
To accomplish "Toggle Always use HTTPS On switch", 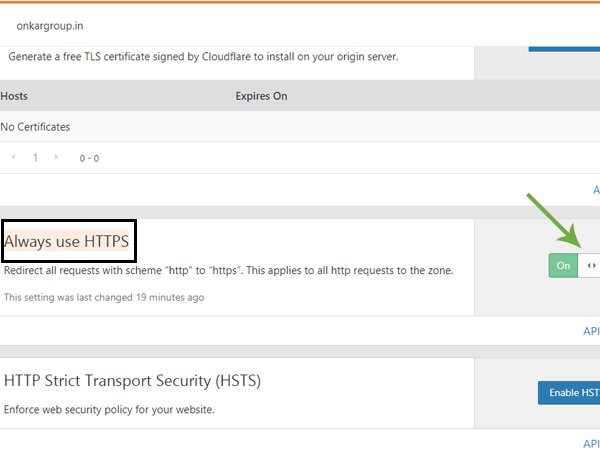I will [563, 266].
